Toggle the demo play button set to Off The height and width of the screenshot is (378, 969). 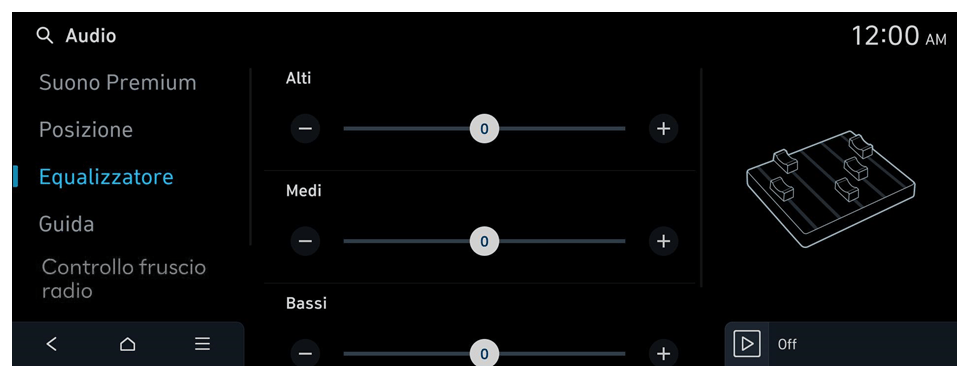point(747,344)
